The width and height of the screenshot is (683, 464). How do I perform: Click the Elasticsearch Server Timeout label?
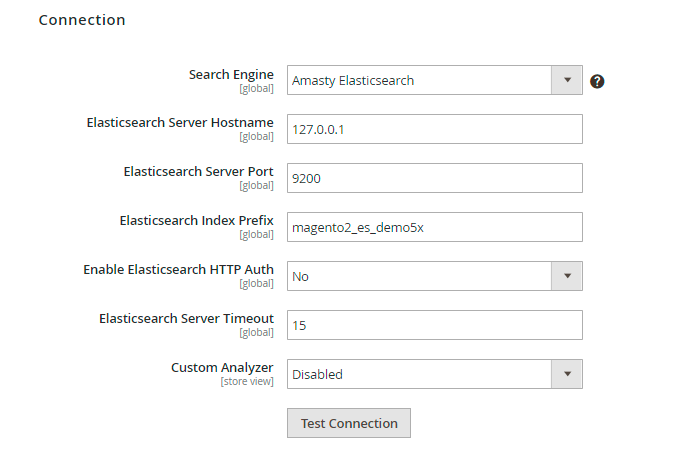[186, 318]
